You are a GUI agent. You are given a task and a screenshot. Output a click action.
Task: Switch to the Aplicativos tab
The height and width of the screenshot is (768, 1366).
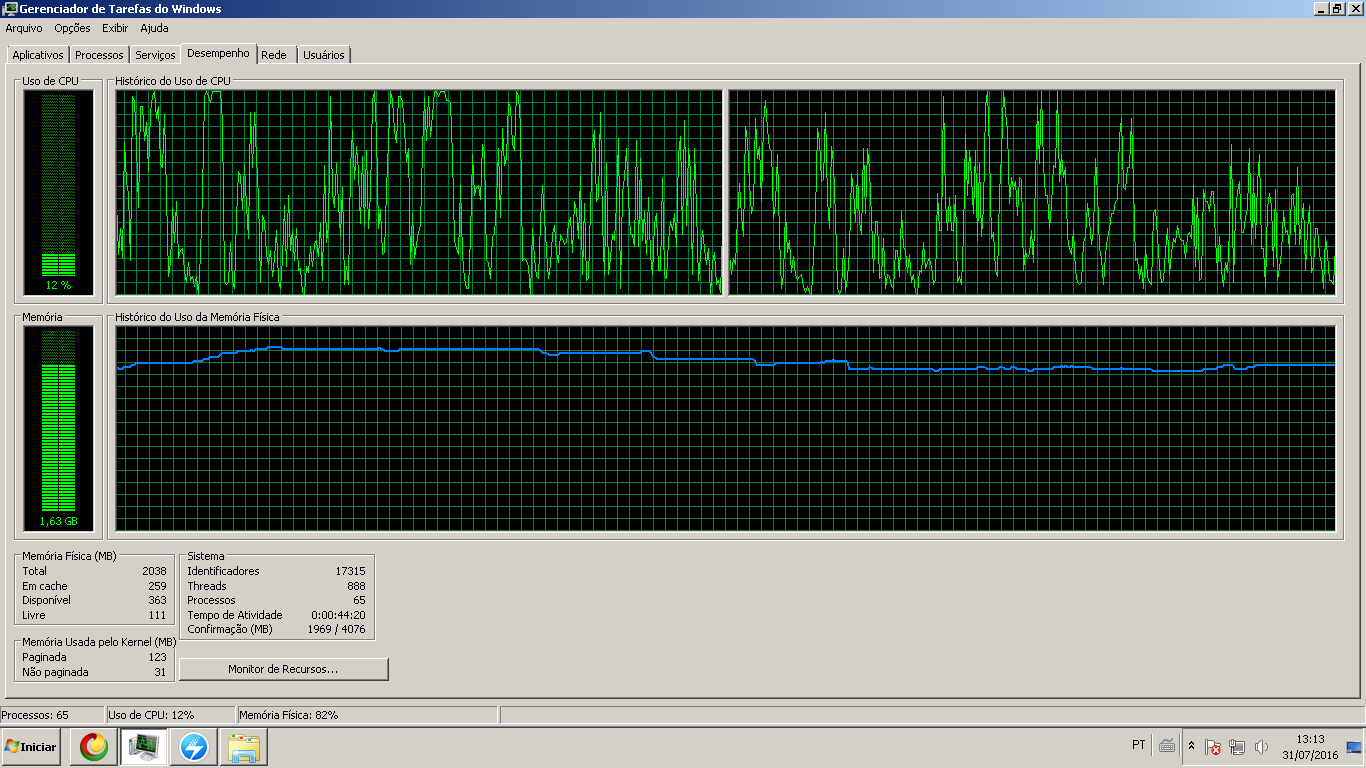pyautogui.click(x=38, y=55)
